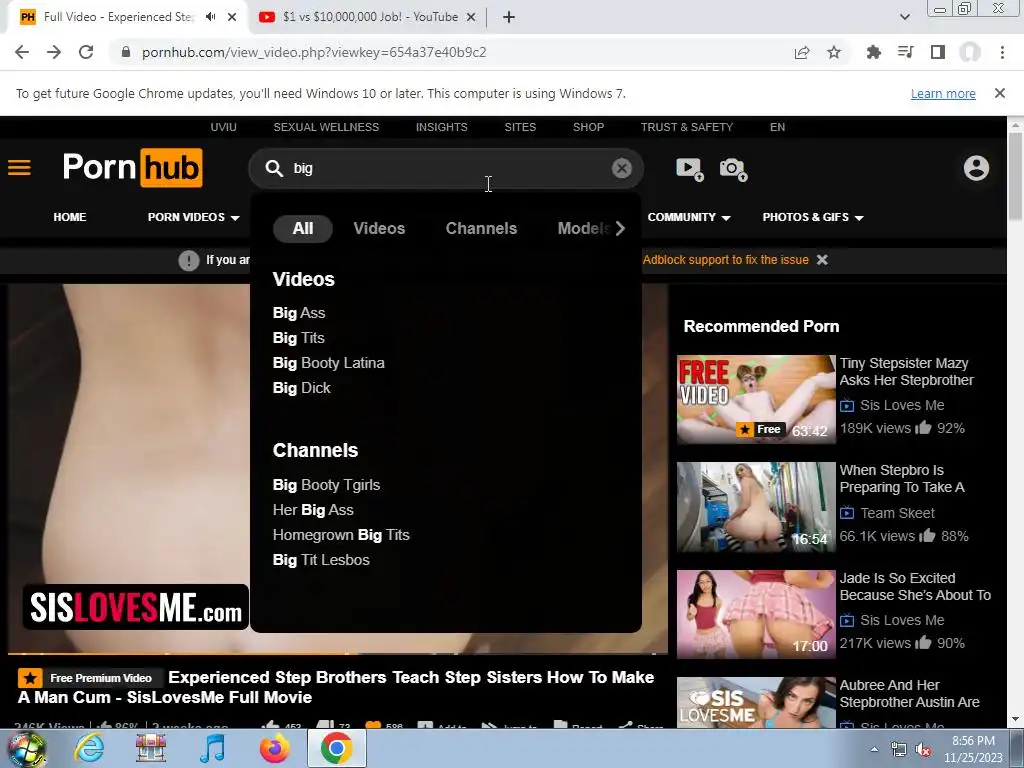This screenshot has width=1024, height=768.
Task: Show more search filter tabs with chevron
Action: [x=620, y=229]
